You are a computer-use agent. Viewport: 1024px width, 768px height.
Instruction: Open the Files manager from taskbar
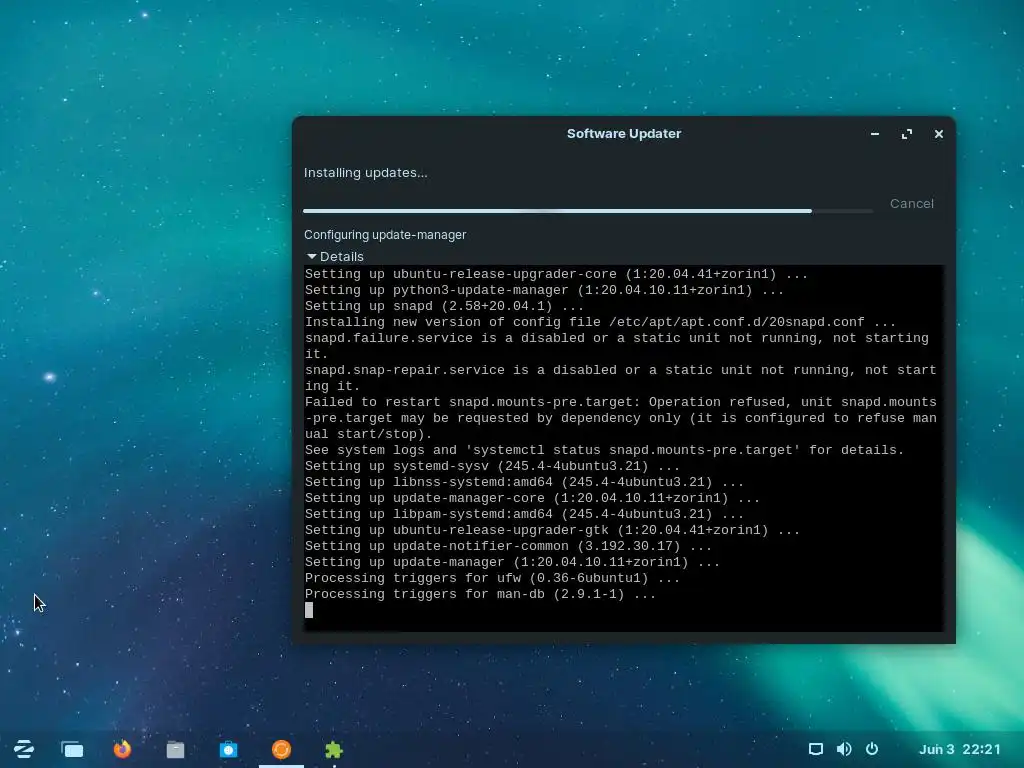175,749
